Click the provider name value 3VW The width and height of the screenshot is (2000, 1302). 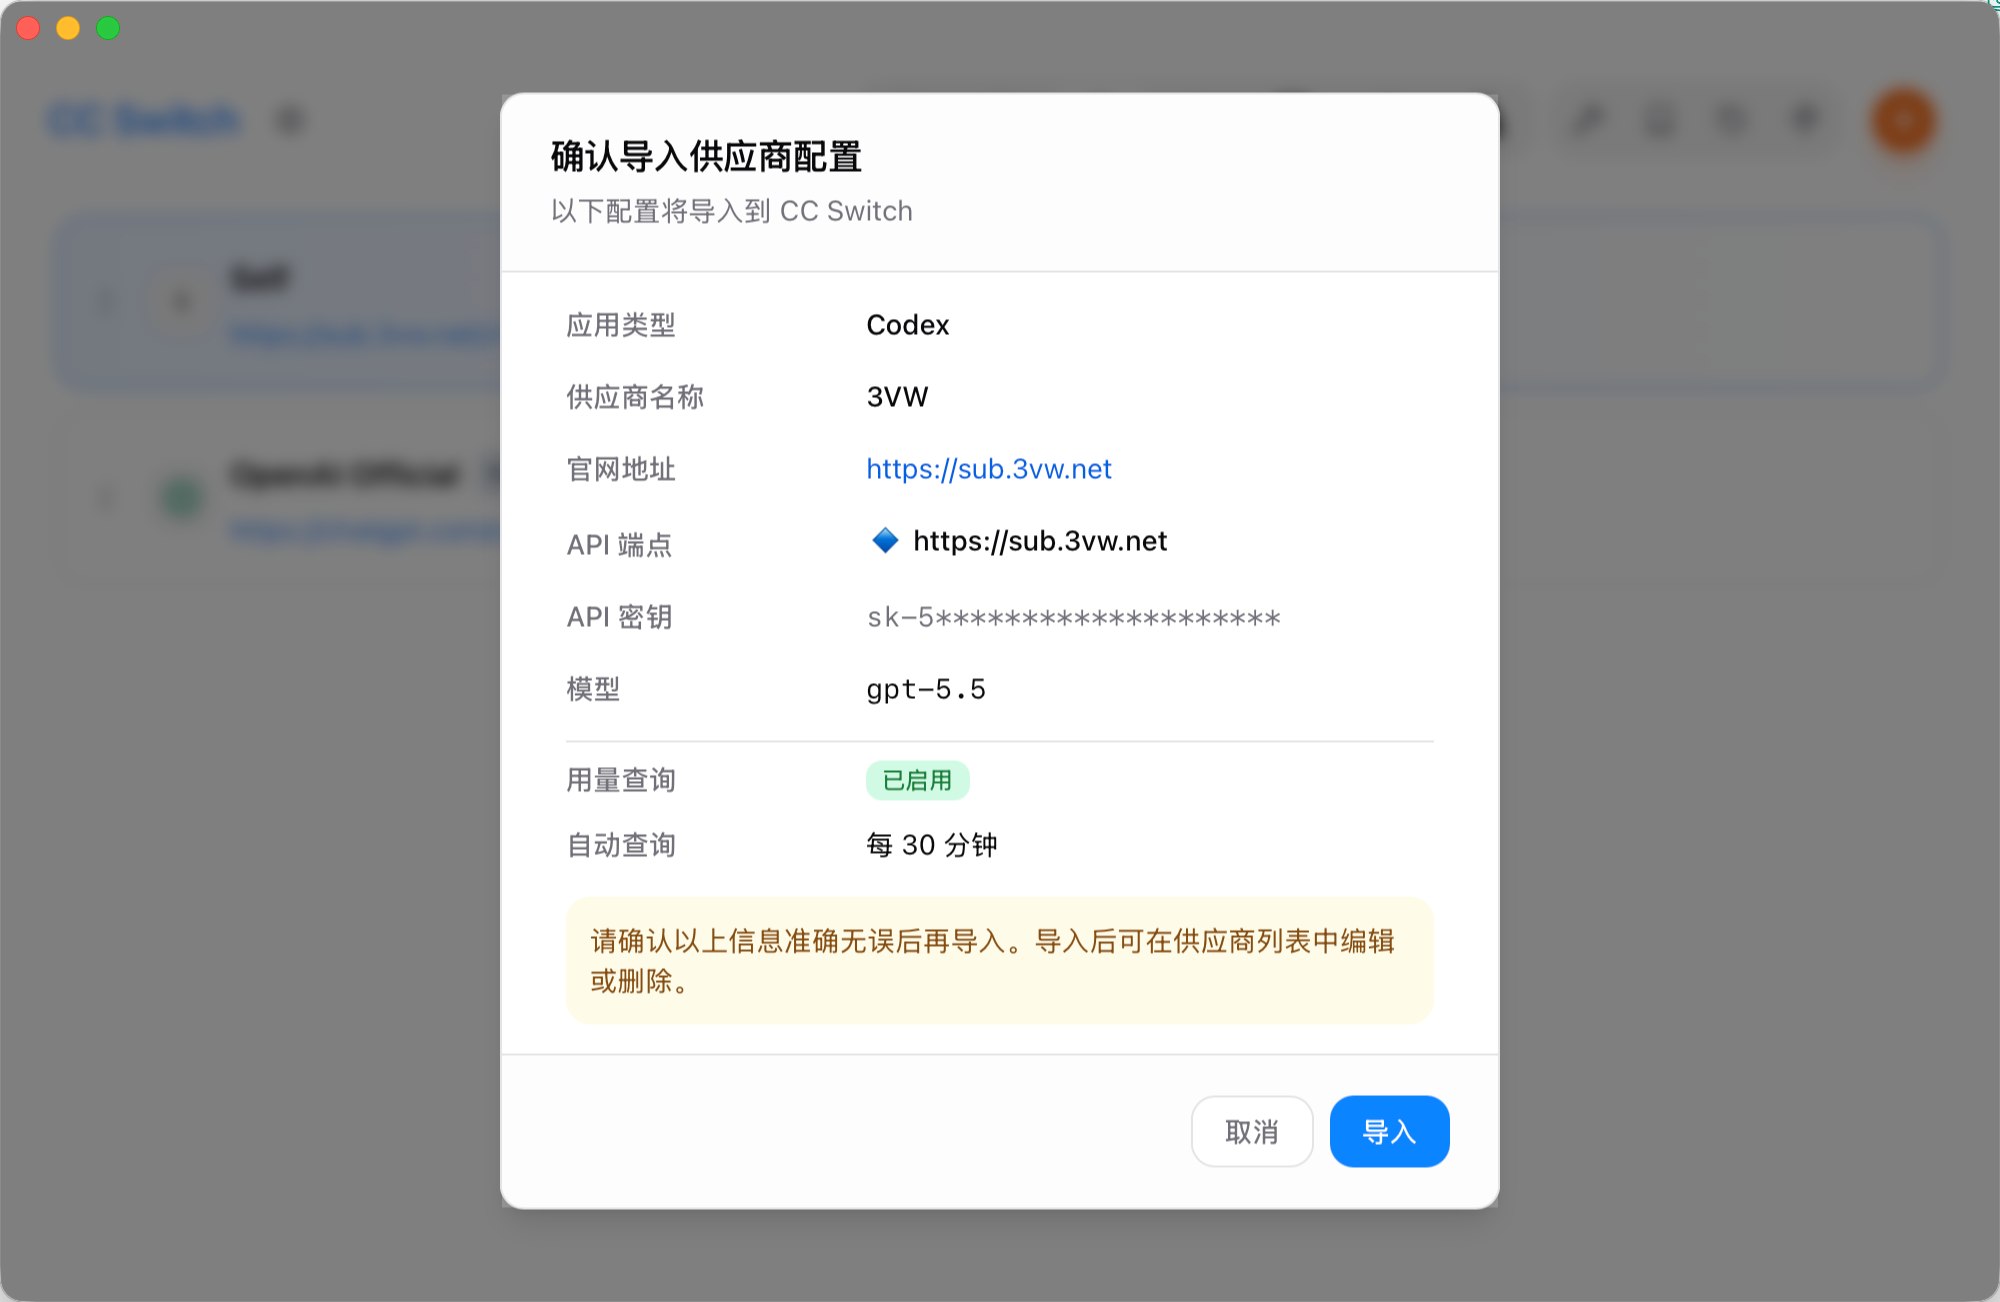[897, 397]
